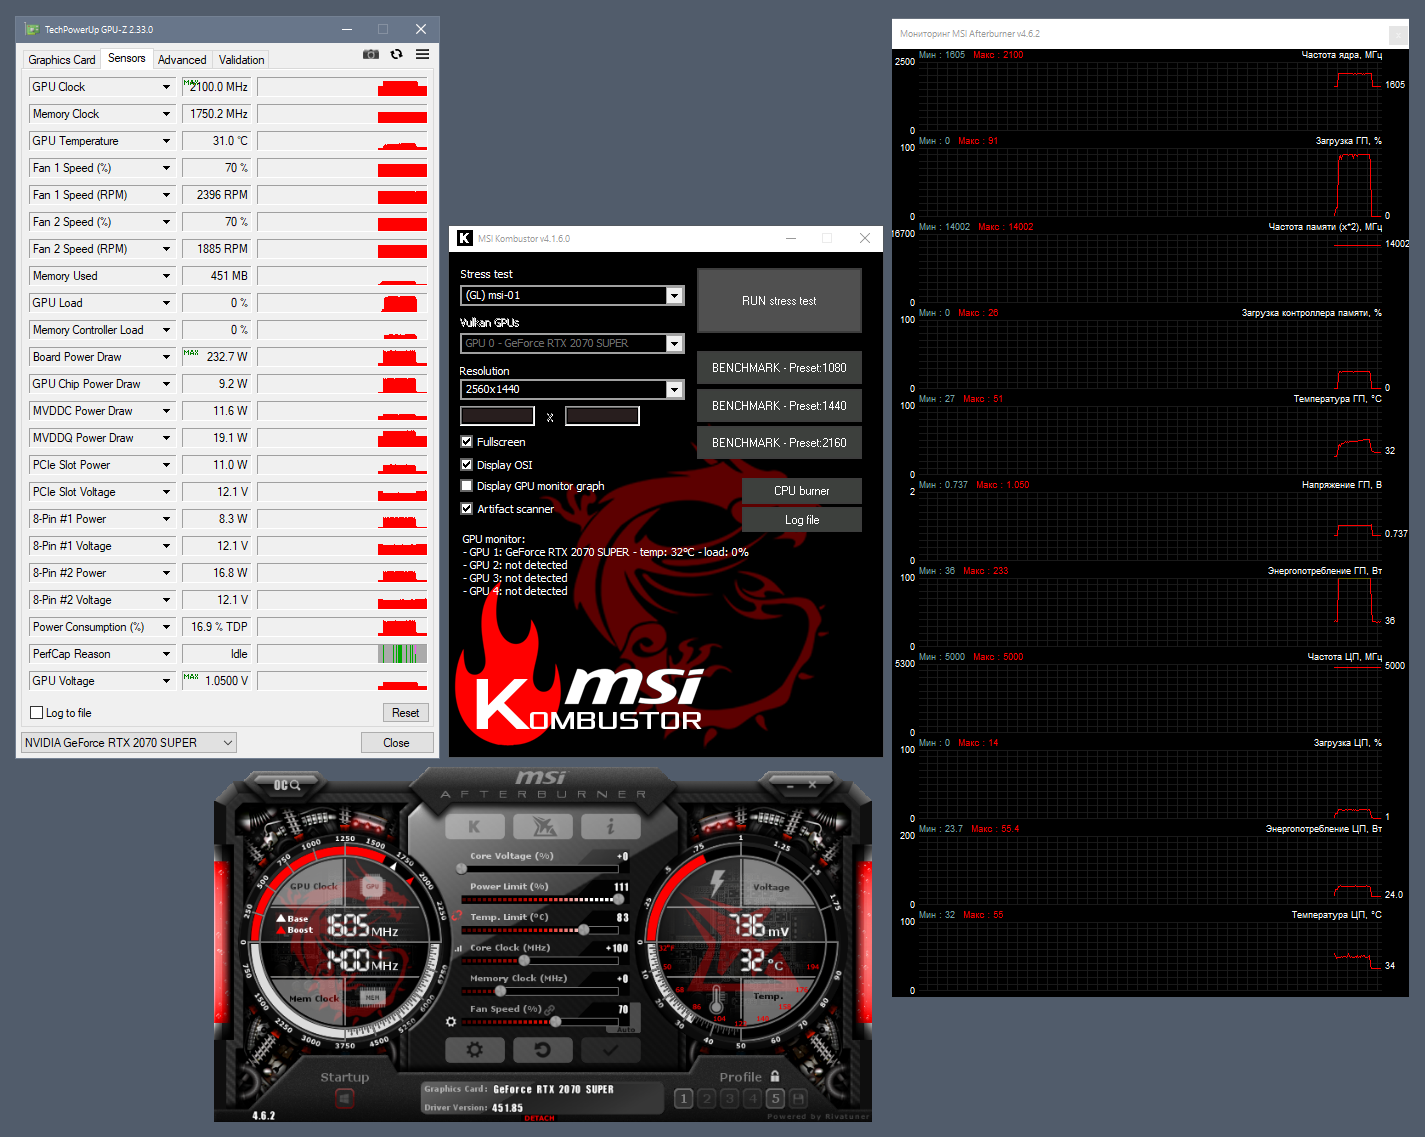Click the Afterburner profile lock icon
1425x1137 pixels.
pyautogui.click(x=775, y=1076)
